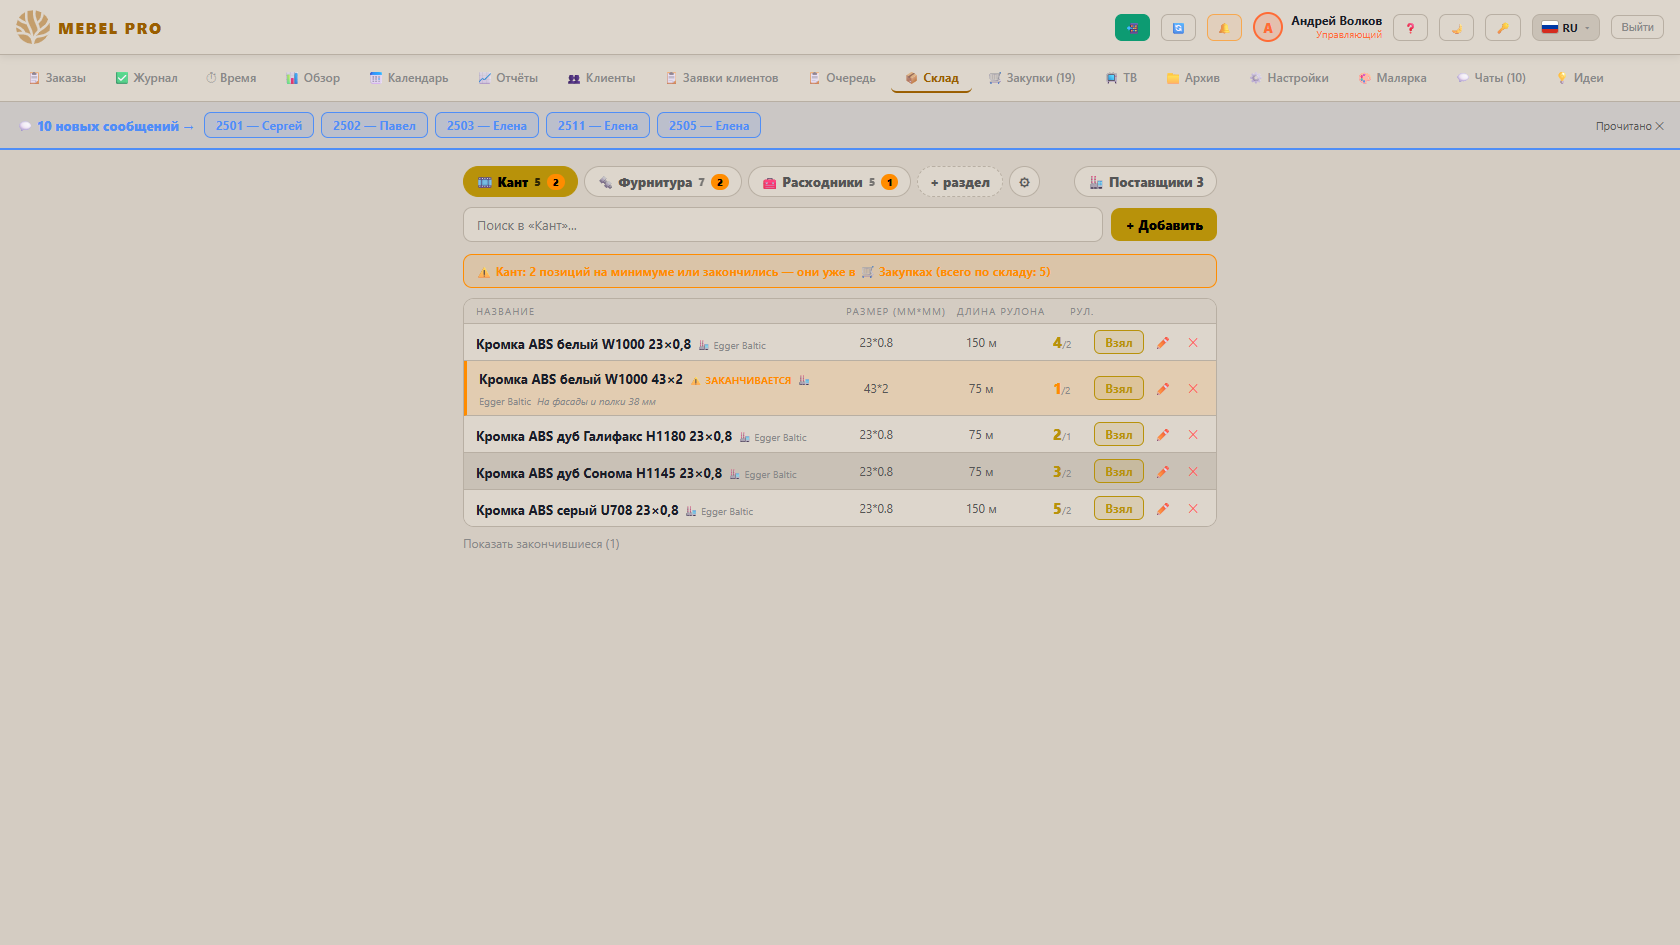Delete Кромка дуб Сонома H1145
Screen dimensions: 1680x945
[1193, 472]
